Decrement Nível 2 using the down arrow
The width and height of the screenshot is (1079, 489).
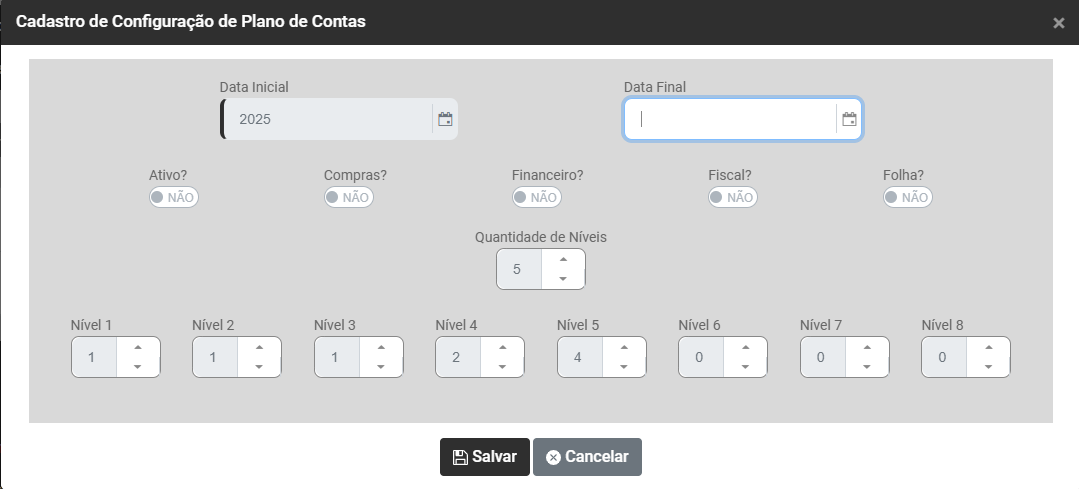259,366
